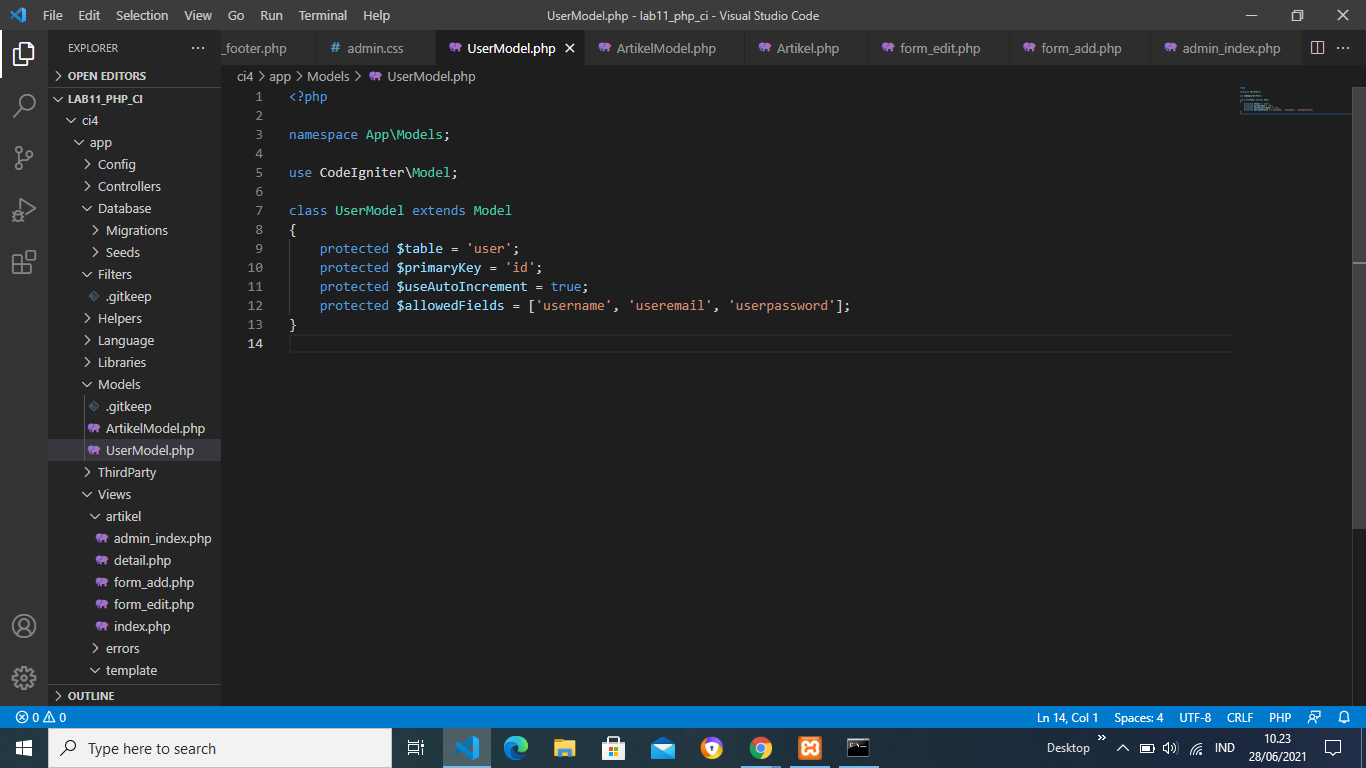Expand the Controllers folder

pos(127,186)
